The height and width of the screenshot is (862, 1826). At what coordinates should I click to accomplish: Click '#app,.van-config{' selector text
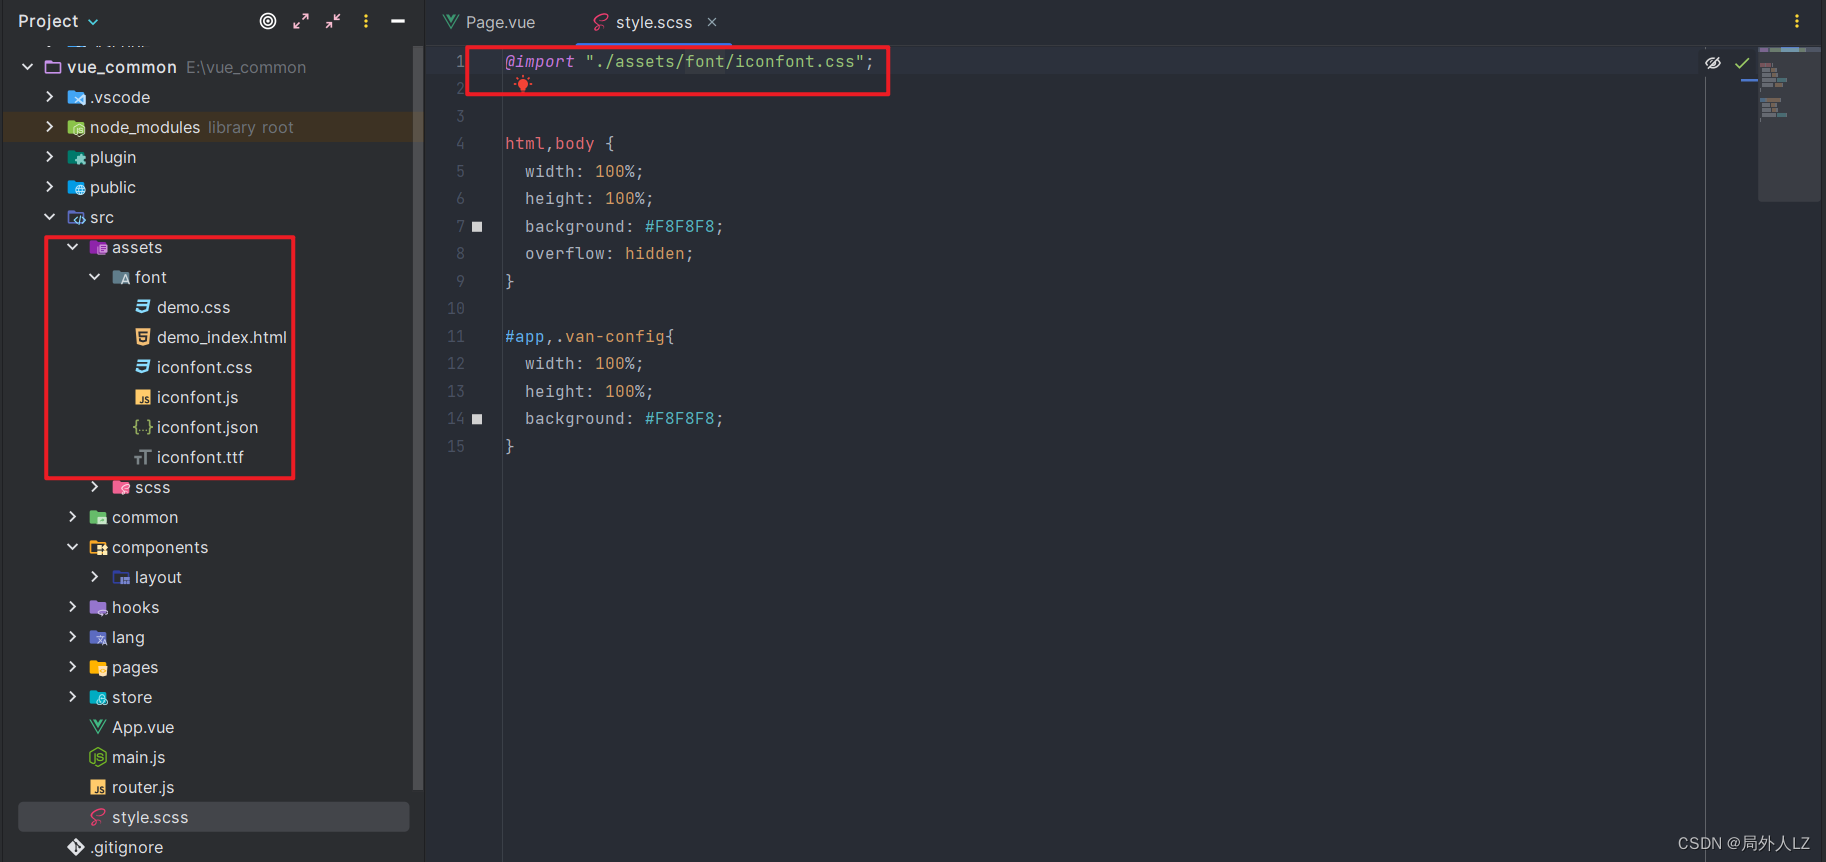589,337
